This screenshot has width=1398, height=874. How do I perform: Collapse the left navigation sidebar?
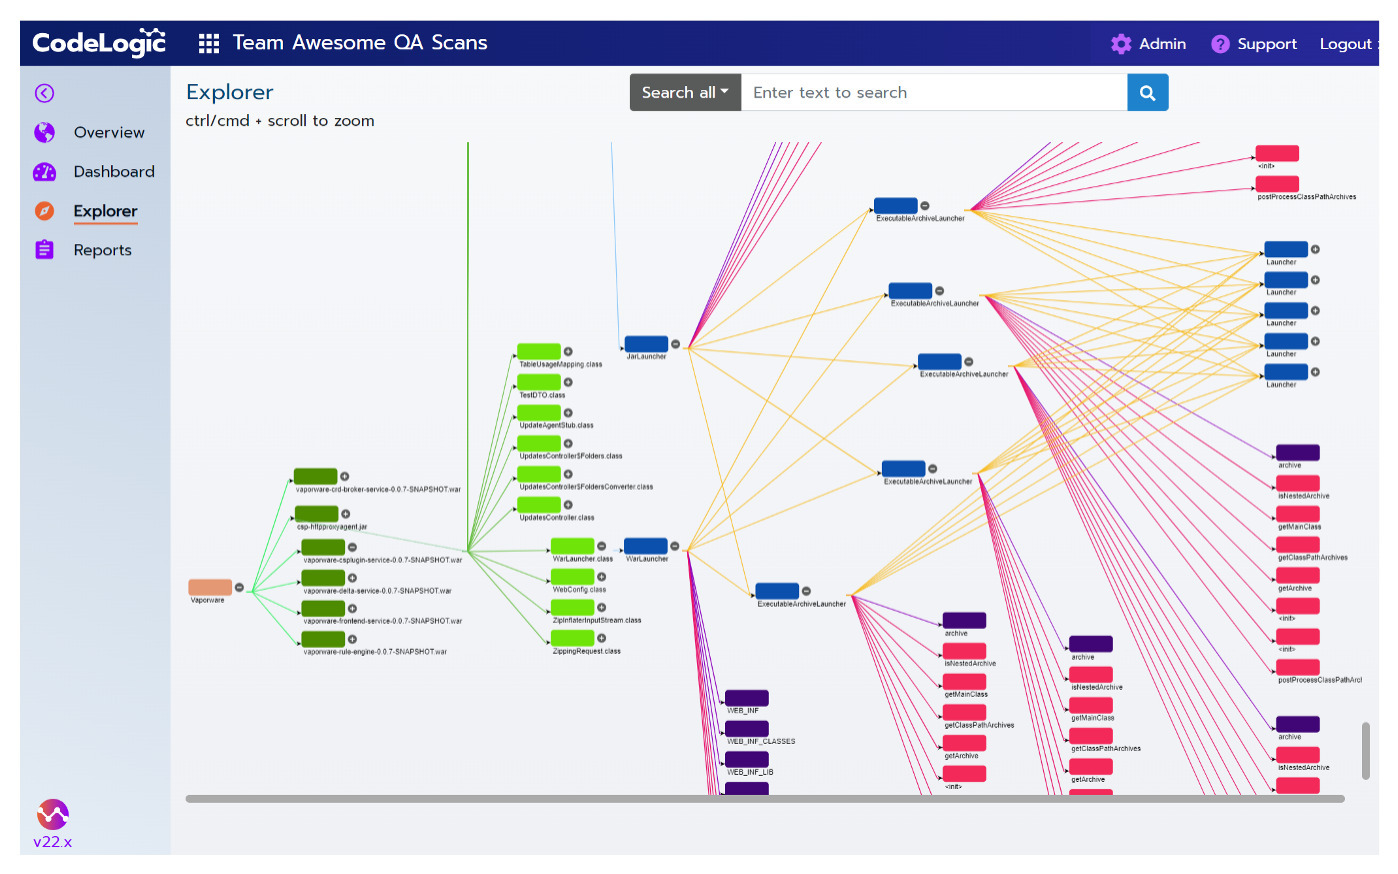[44, 92]
